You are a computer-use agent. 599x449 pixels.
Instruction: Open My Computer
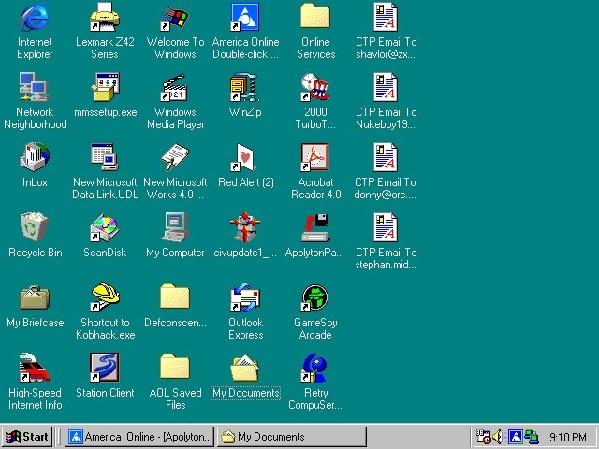point(175,227)
